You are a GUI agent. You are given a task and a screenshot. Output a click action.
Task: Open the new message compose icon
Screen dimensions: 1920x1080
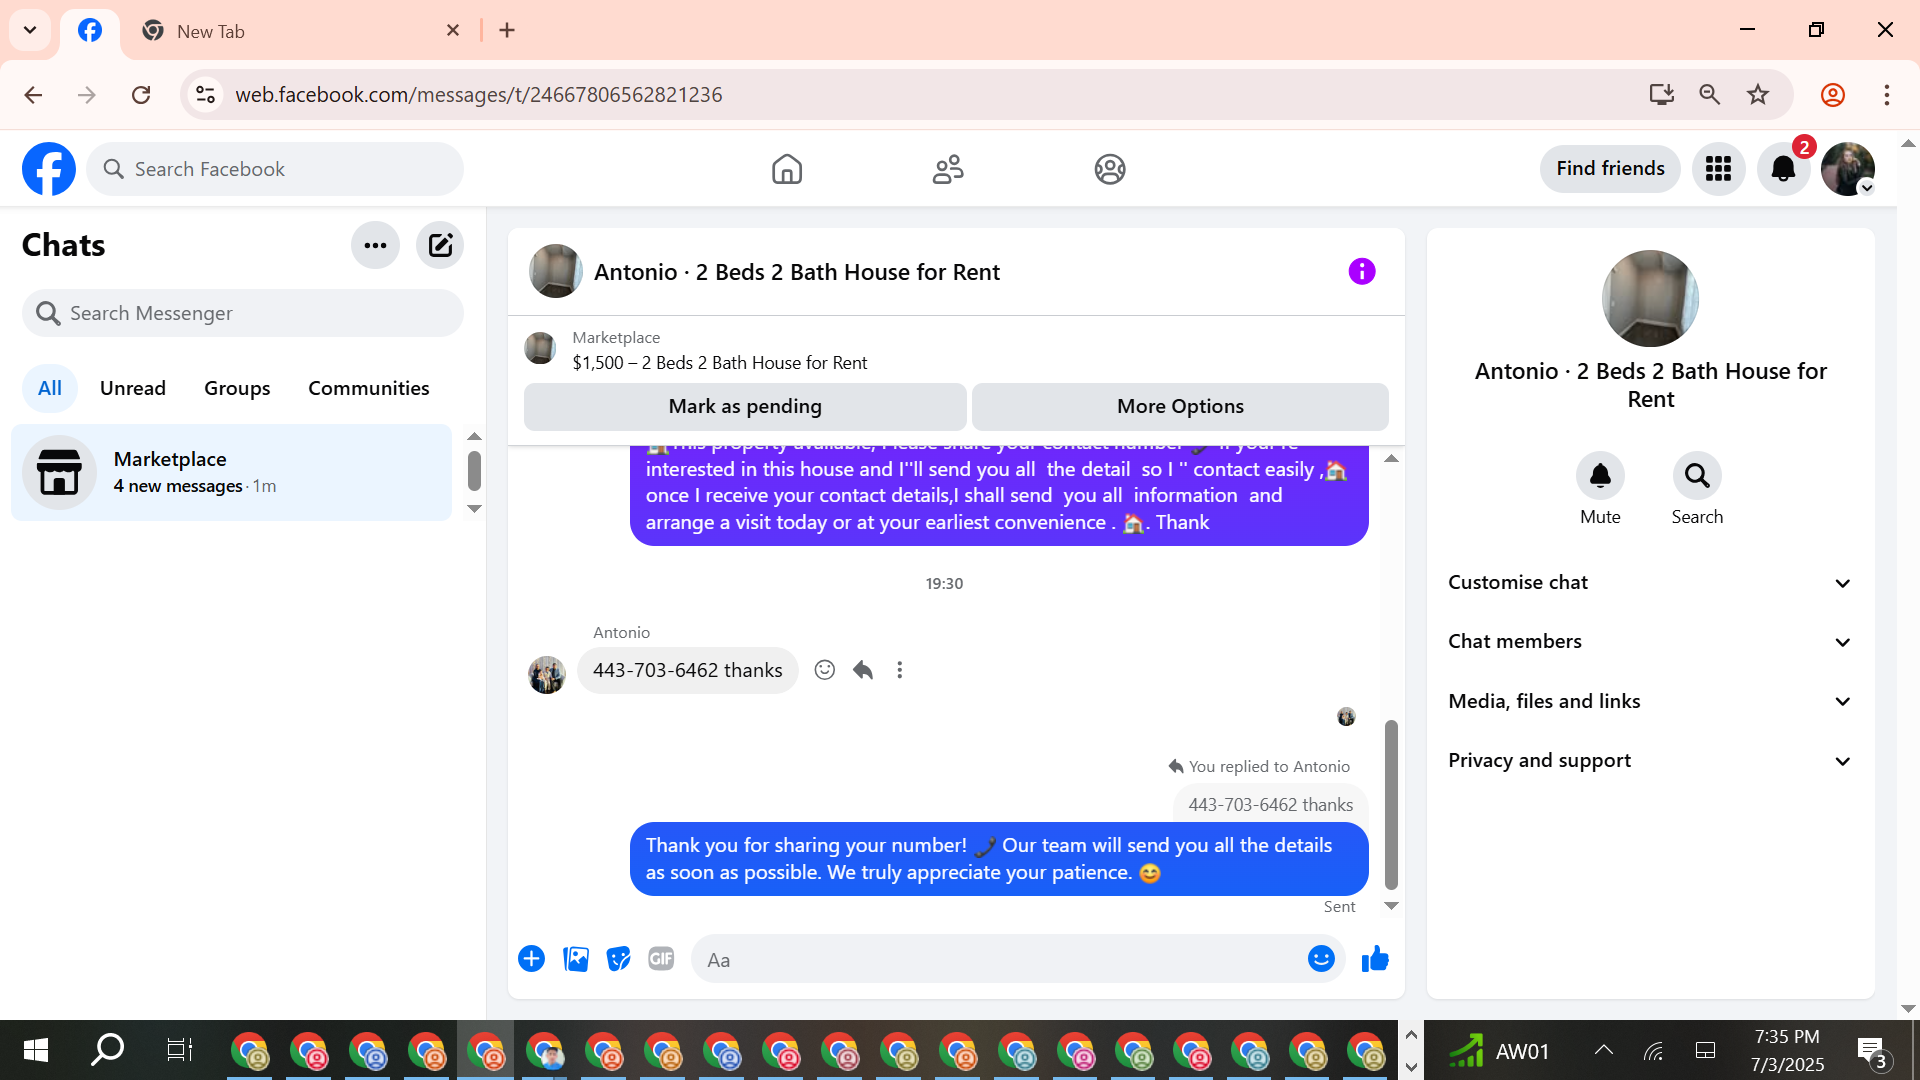pyautogui.click(x=440, y=245)
